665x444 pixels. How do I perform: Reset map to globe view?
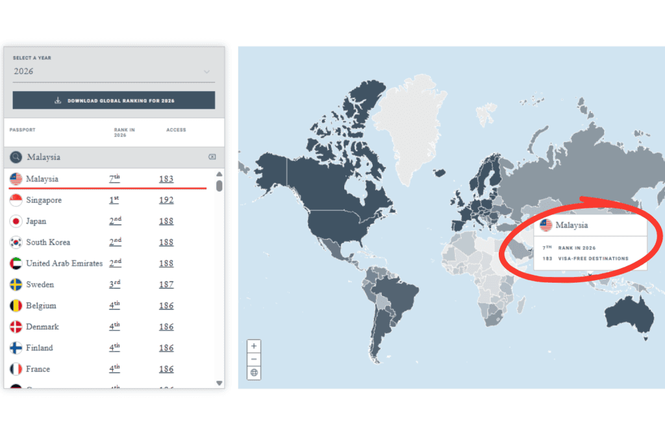point(254,373)
